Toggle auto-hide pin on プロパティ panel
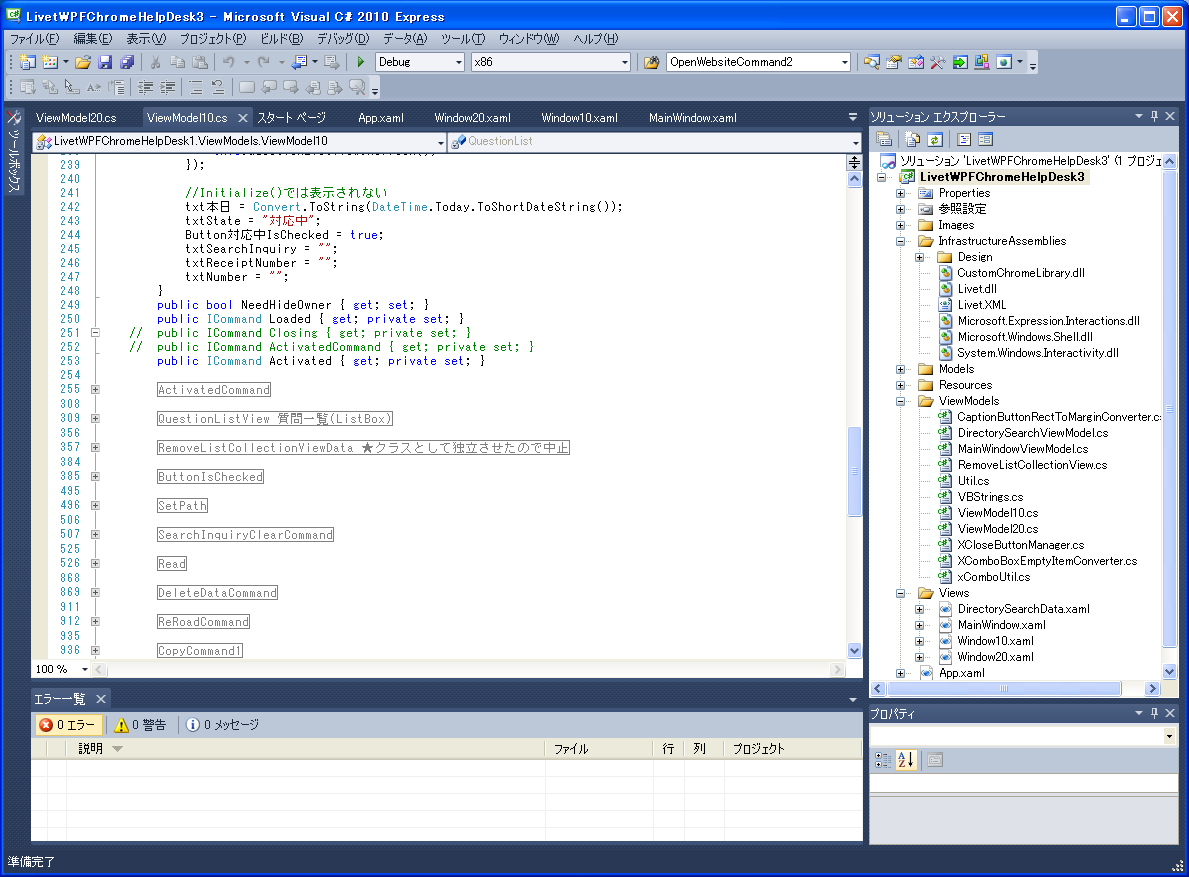Viewport: 1189px width, 877px height. pos(1154,713)
